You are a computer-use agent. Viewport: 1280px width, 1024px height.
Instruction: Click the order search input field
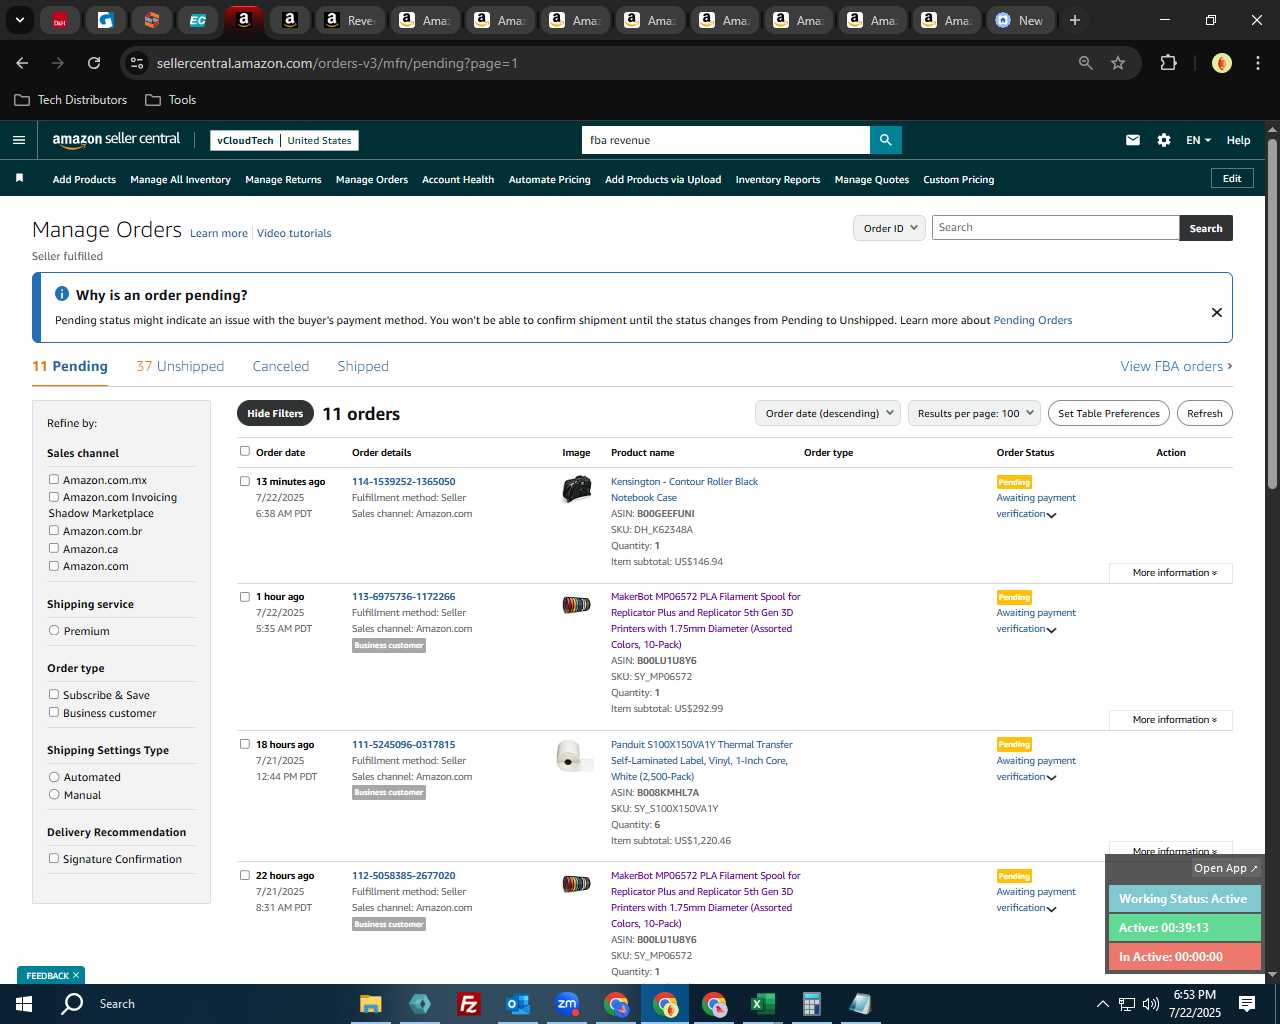click(x=1055, y=228)
